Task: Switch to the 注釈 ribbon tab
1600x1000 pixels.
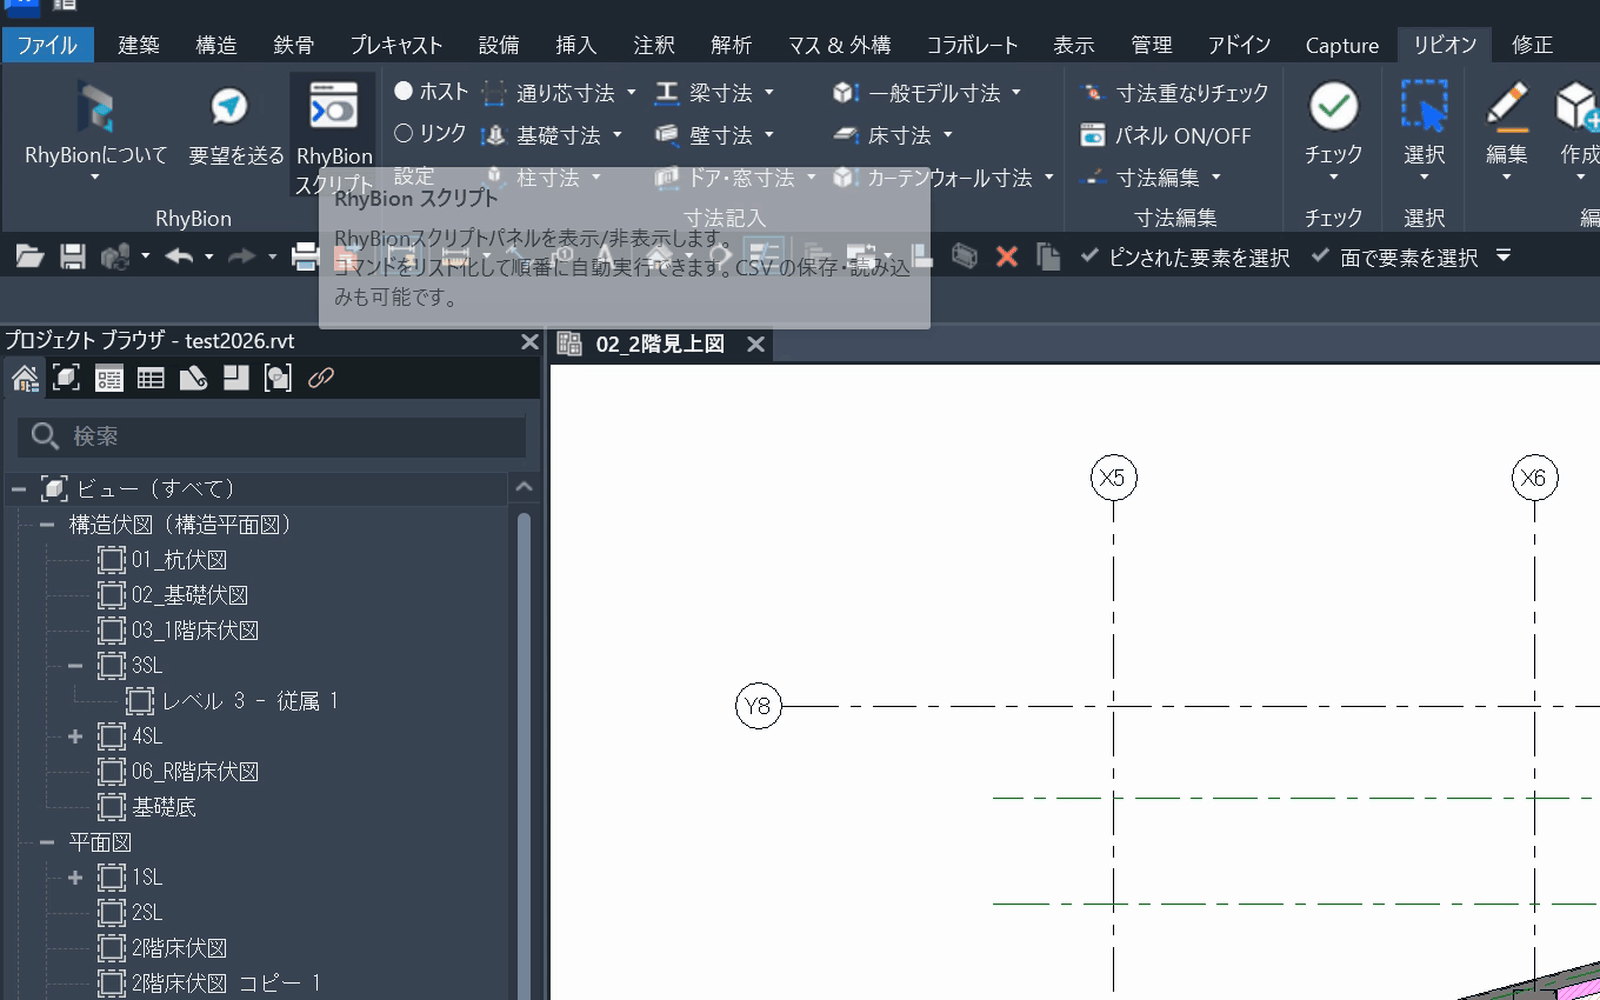Action: tap(654, 45)
